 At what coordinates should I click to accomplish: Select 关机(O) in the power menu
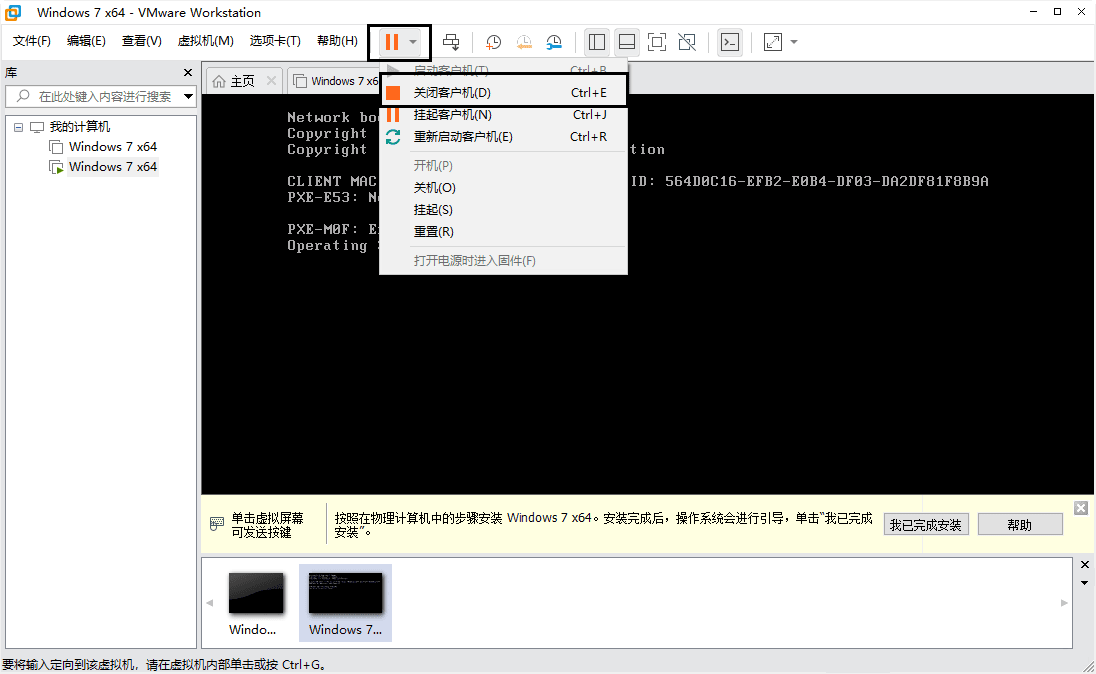coord(503,187)
